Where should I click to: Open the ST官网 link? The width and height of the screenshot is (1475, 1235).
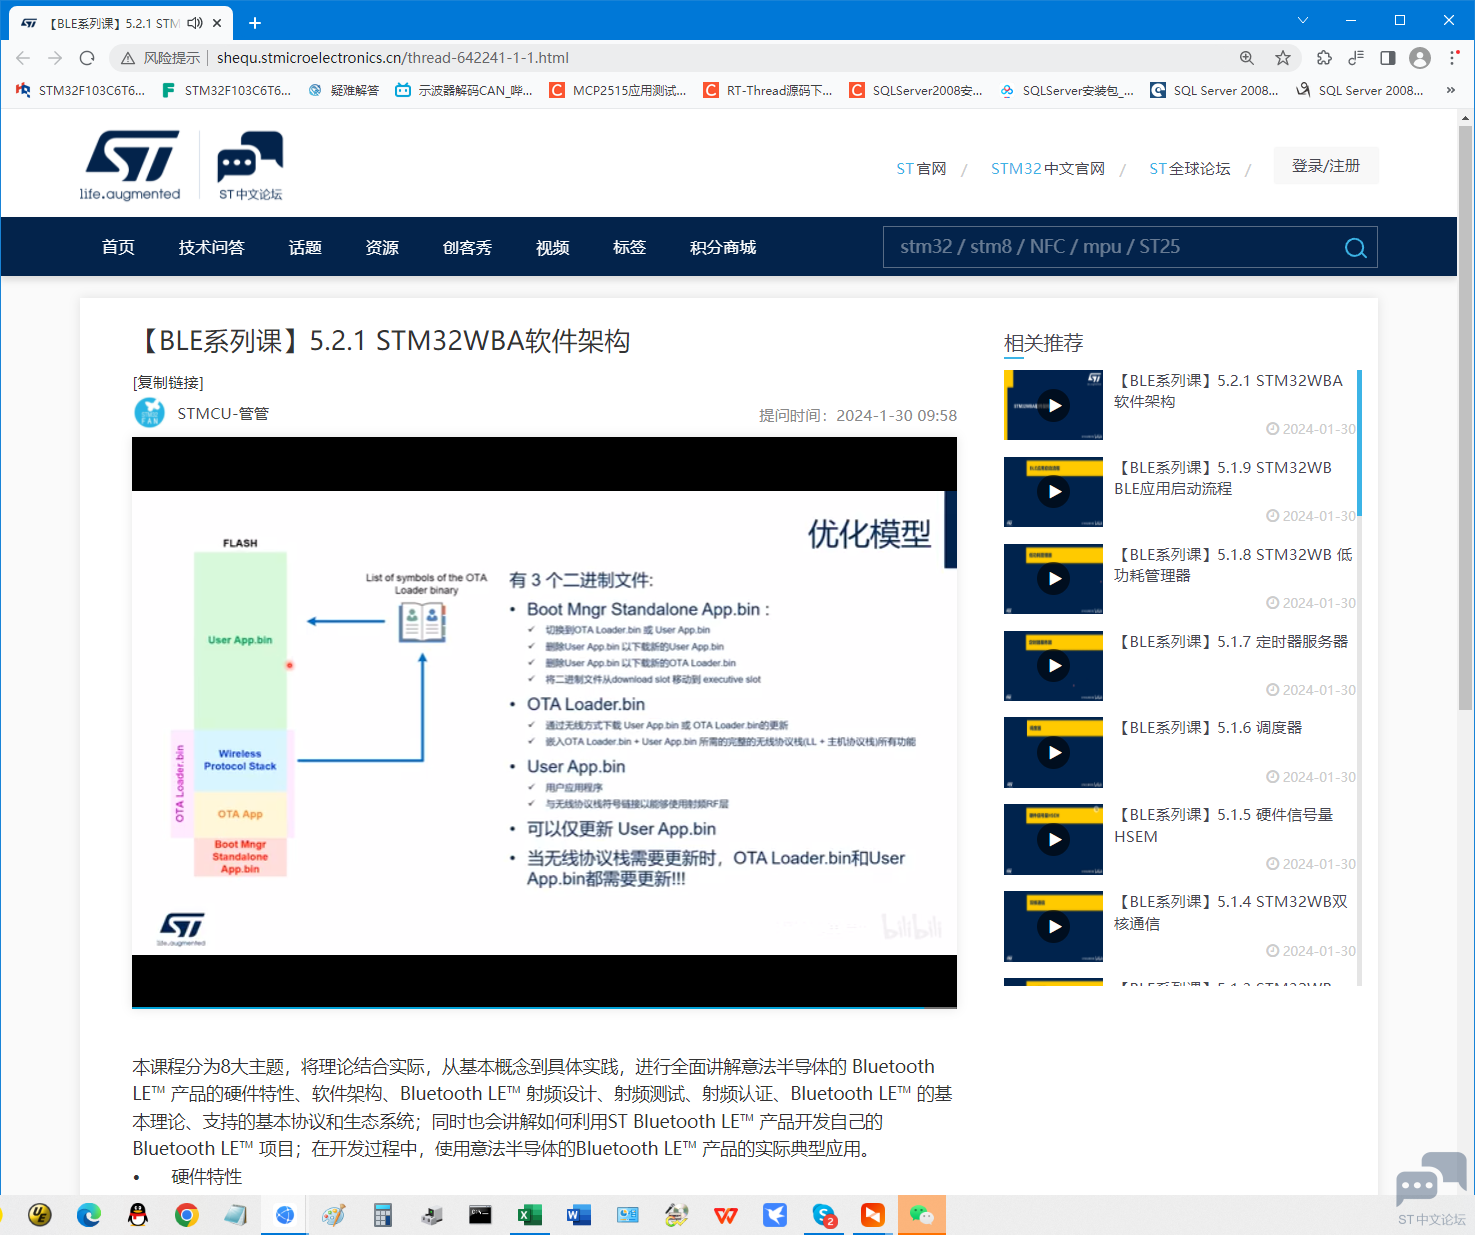[x=921, y=168]
